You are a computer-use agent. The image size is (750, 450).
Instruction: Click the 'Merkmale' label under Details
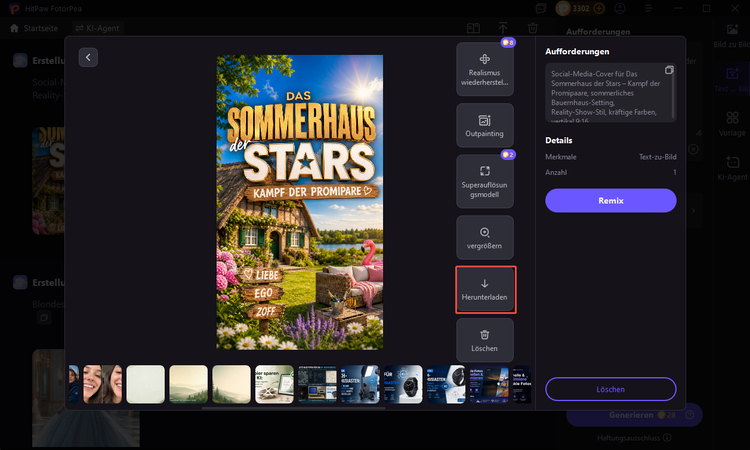561,157
